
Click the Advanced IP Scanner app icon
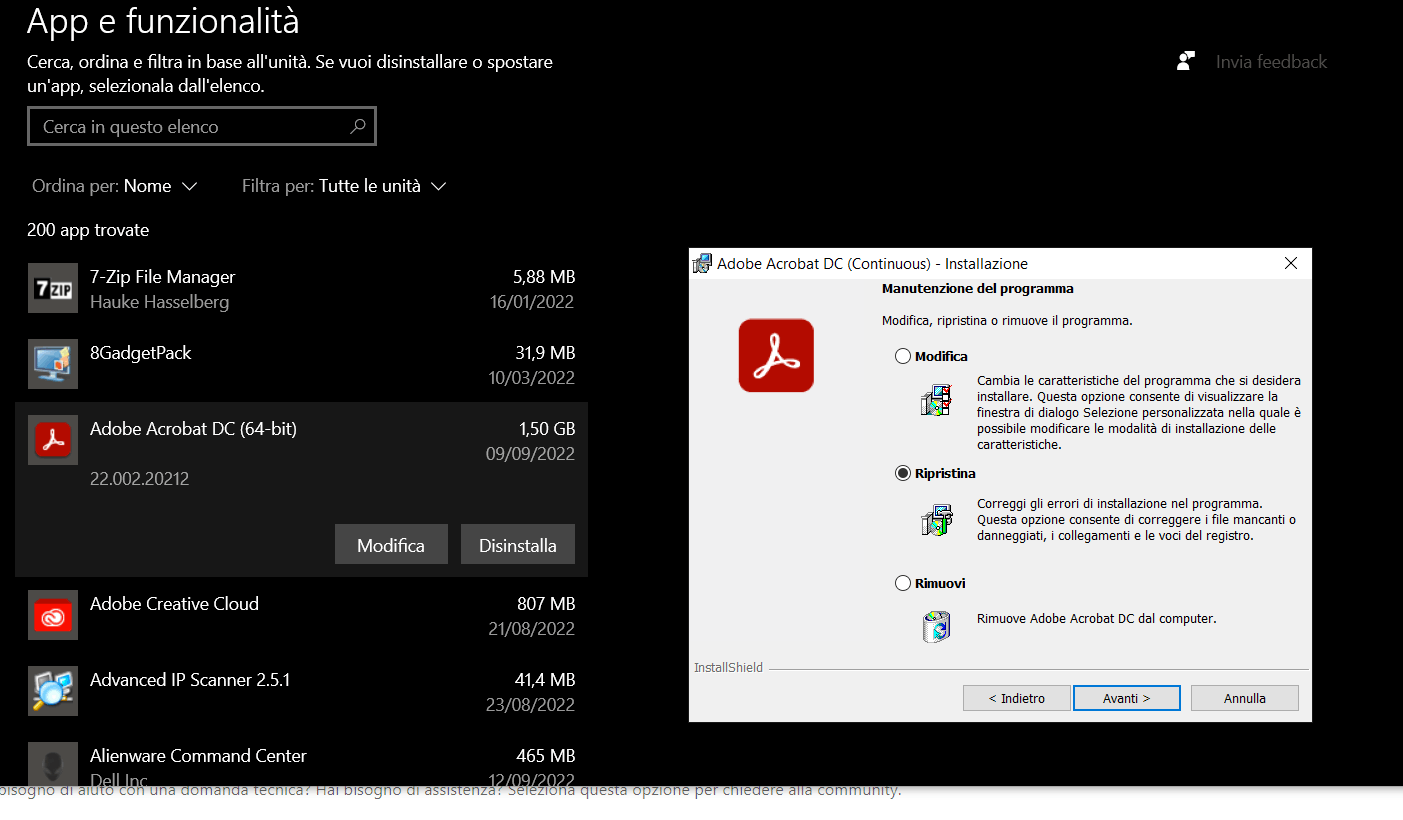pyautogui.click(x=53, y=691)
